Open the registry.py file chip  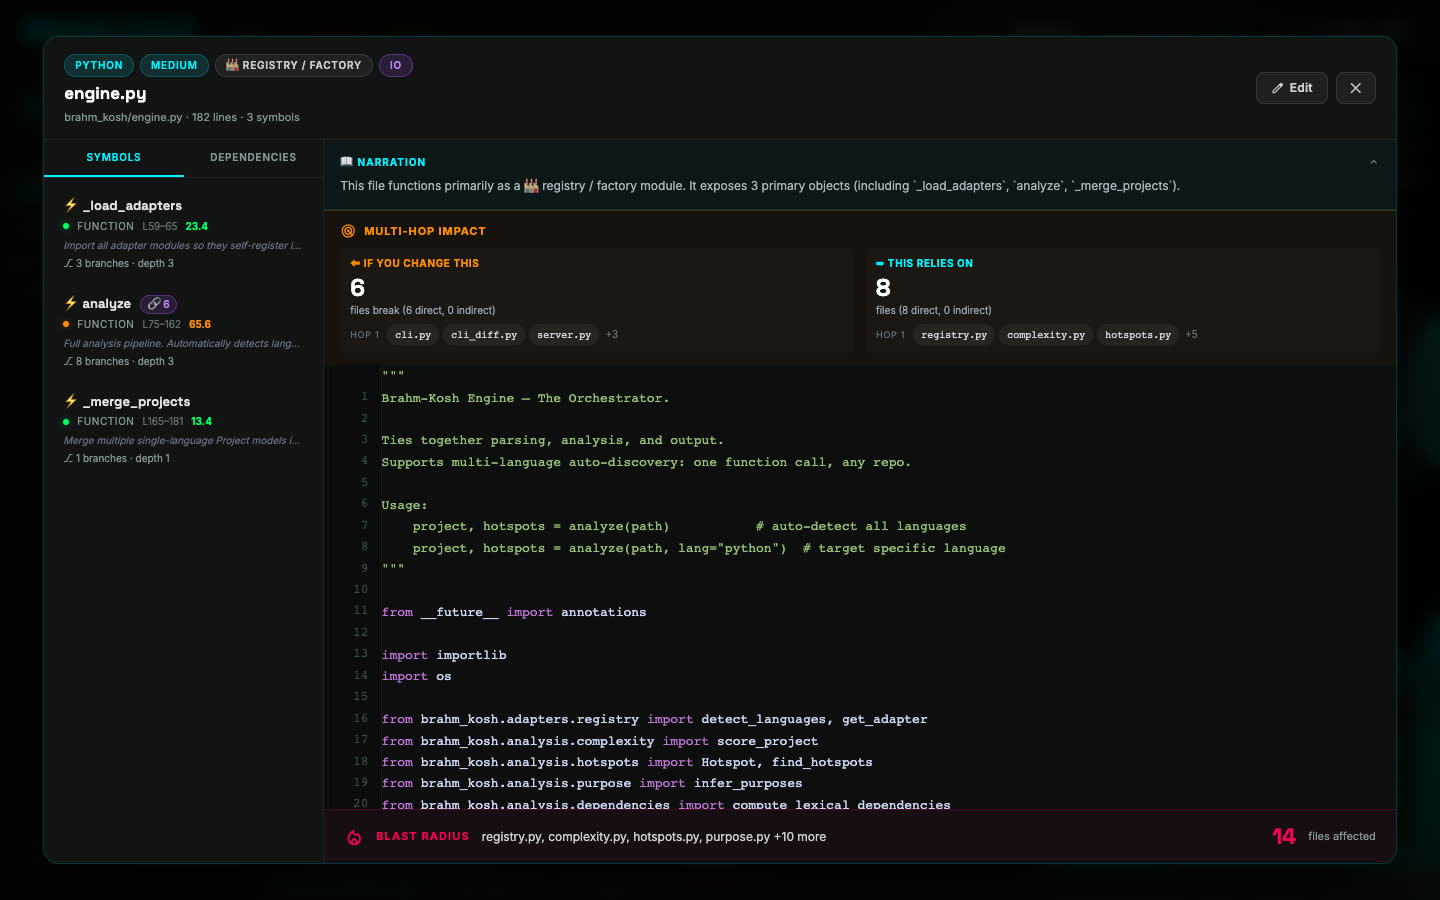tap(954, 335)
